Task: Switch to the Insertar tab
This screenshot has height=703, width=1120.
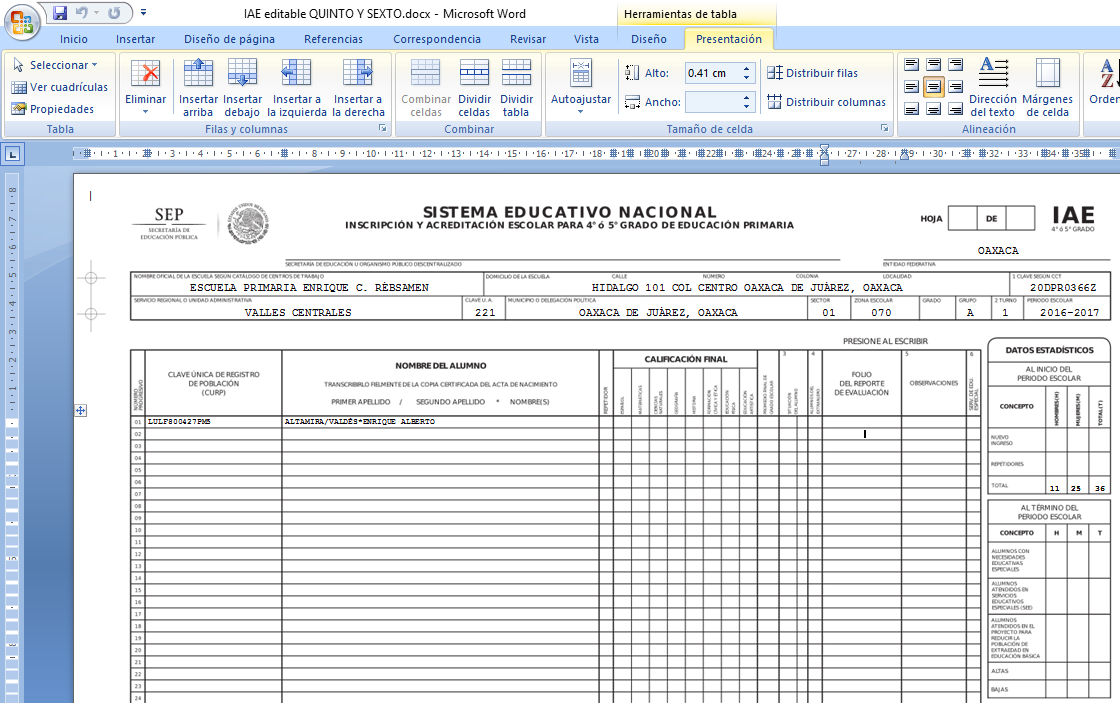Action: (x=135, y=39)
